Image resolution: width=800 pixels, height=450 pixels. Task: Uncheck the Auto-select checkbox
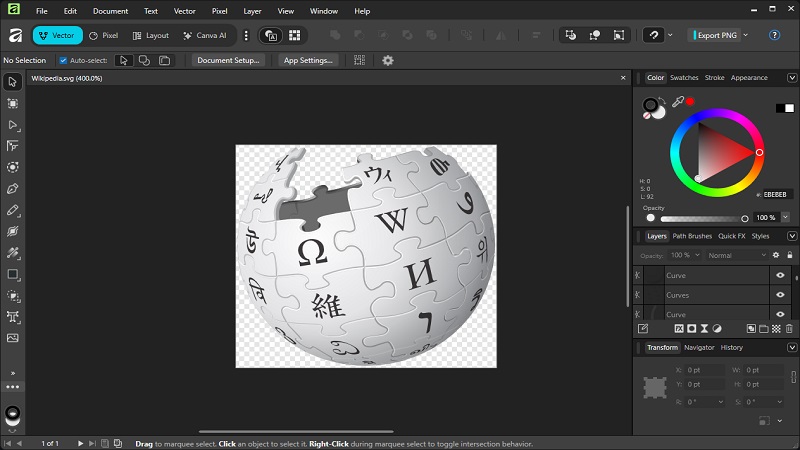(63, 60)
